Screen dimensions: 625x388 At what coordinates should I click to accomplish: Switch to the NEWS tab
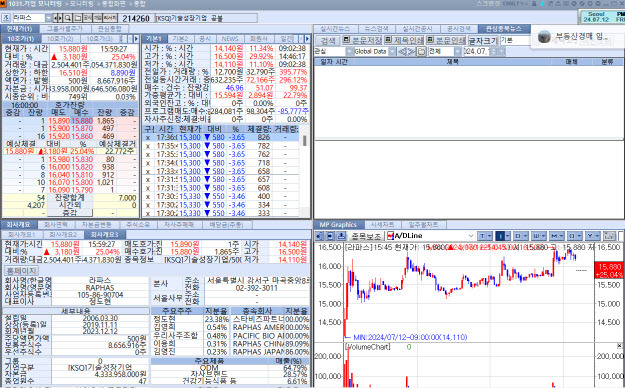(x=230, y=39)
